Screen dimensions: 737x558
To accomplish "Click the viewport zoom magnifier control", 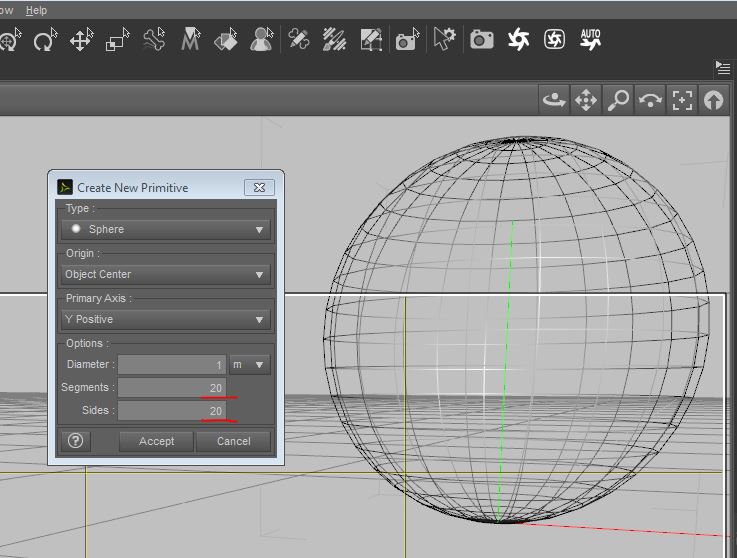I will point(619,100).
